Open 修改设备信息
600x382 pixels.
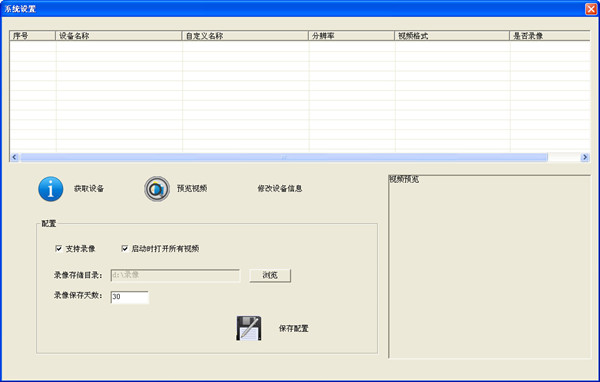tap(280, 188)
